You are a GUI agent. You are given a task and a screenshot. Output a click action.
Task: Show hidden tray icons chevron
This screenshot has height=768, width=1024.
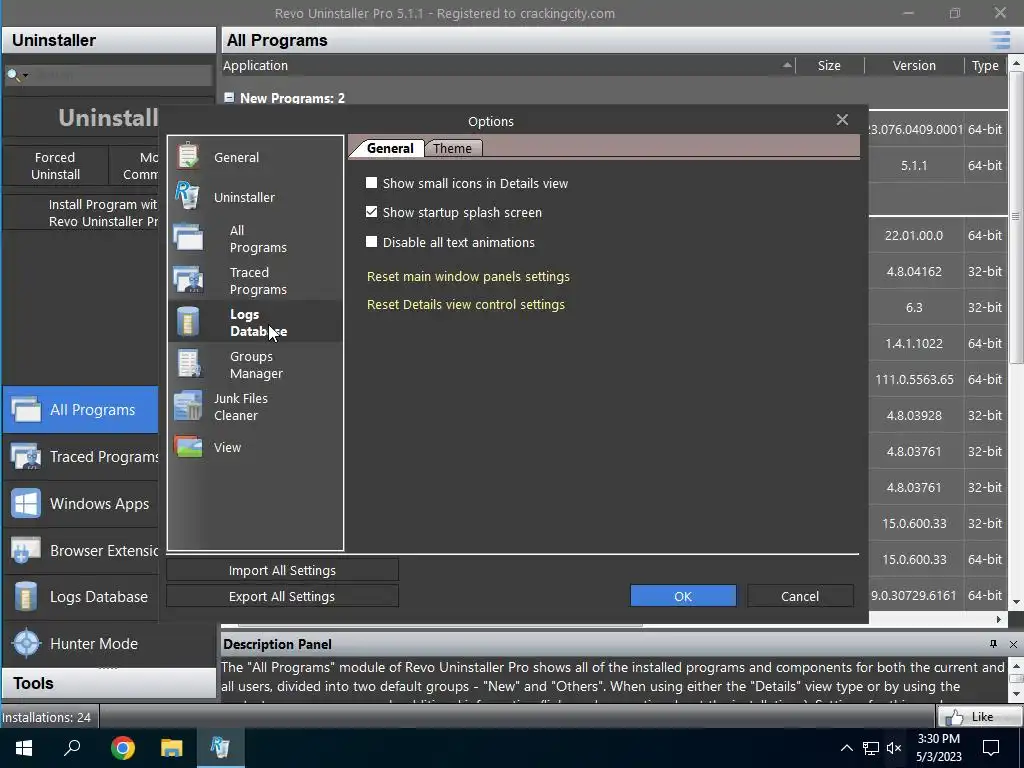point(846,748)
